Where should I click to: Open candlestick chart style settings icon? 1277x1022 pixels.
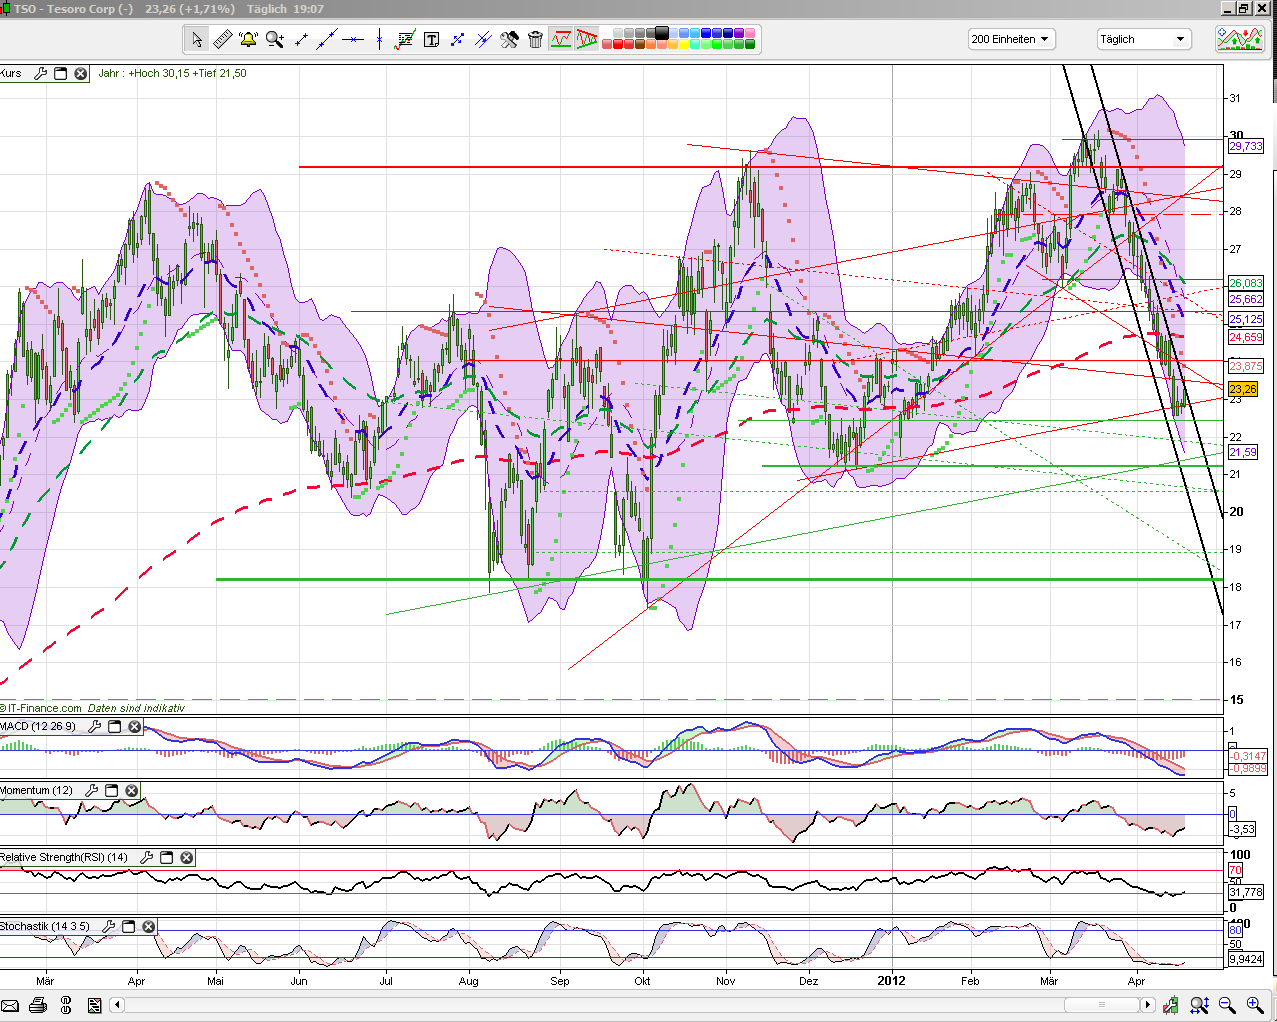(x=1172, y=1005)
